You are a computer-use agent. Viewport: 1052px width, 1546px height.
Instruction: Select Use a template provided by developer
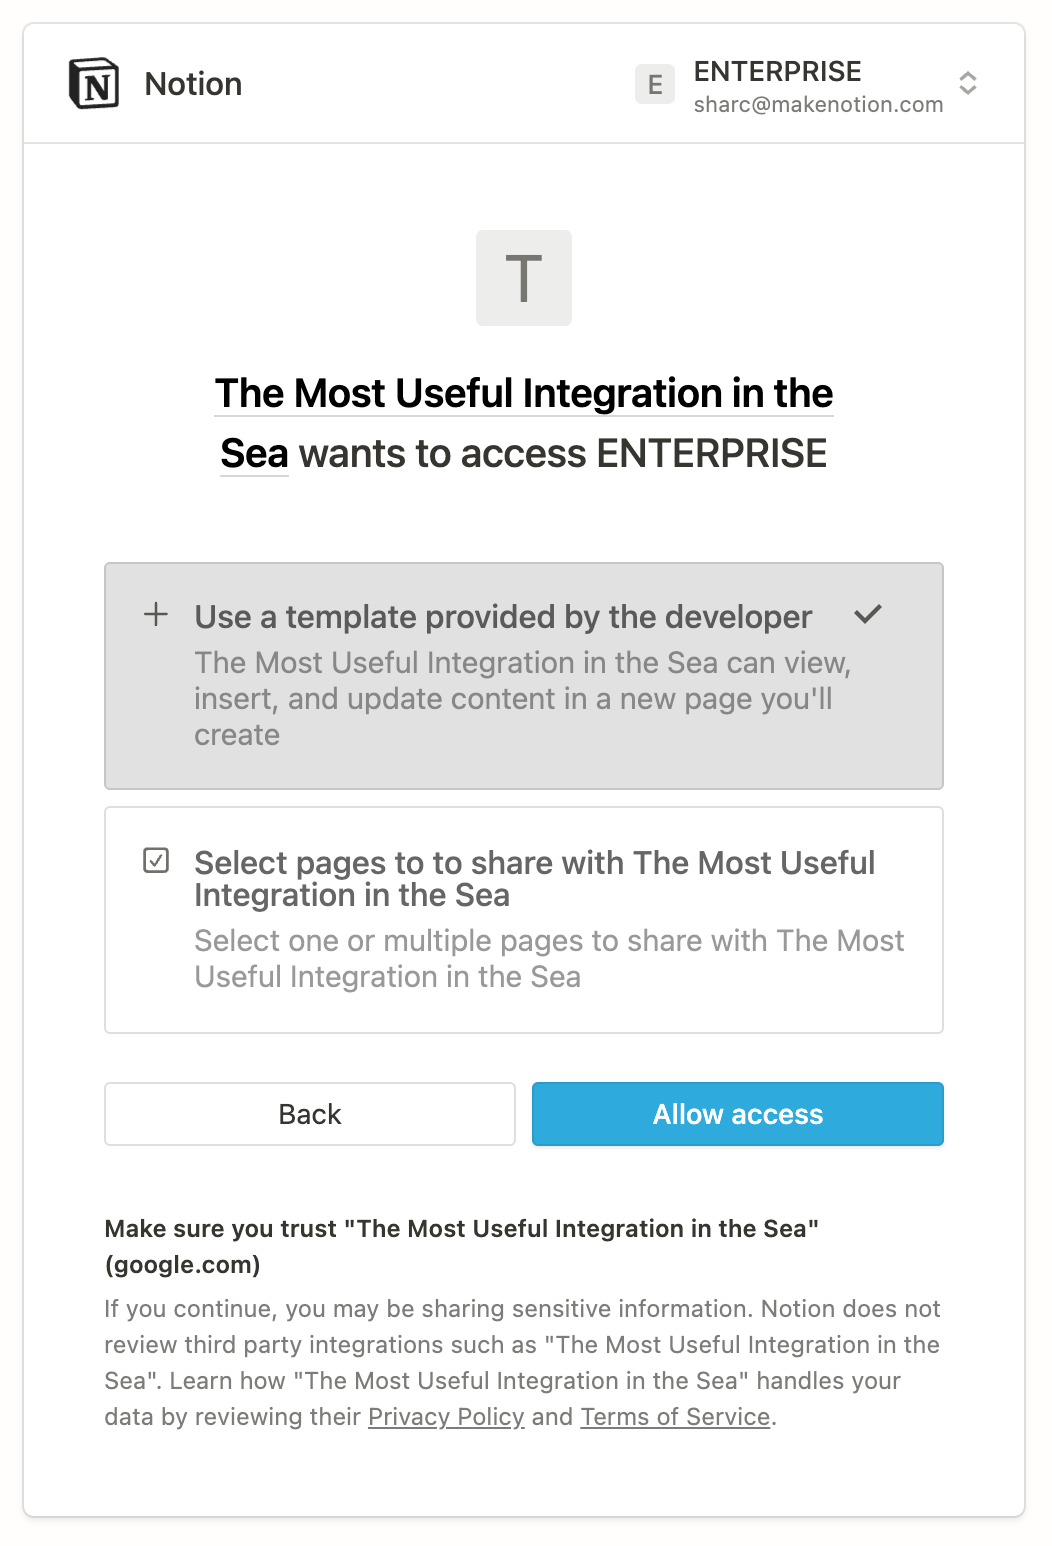click(x=524, y=676)
